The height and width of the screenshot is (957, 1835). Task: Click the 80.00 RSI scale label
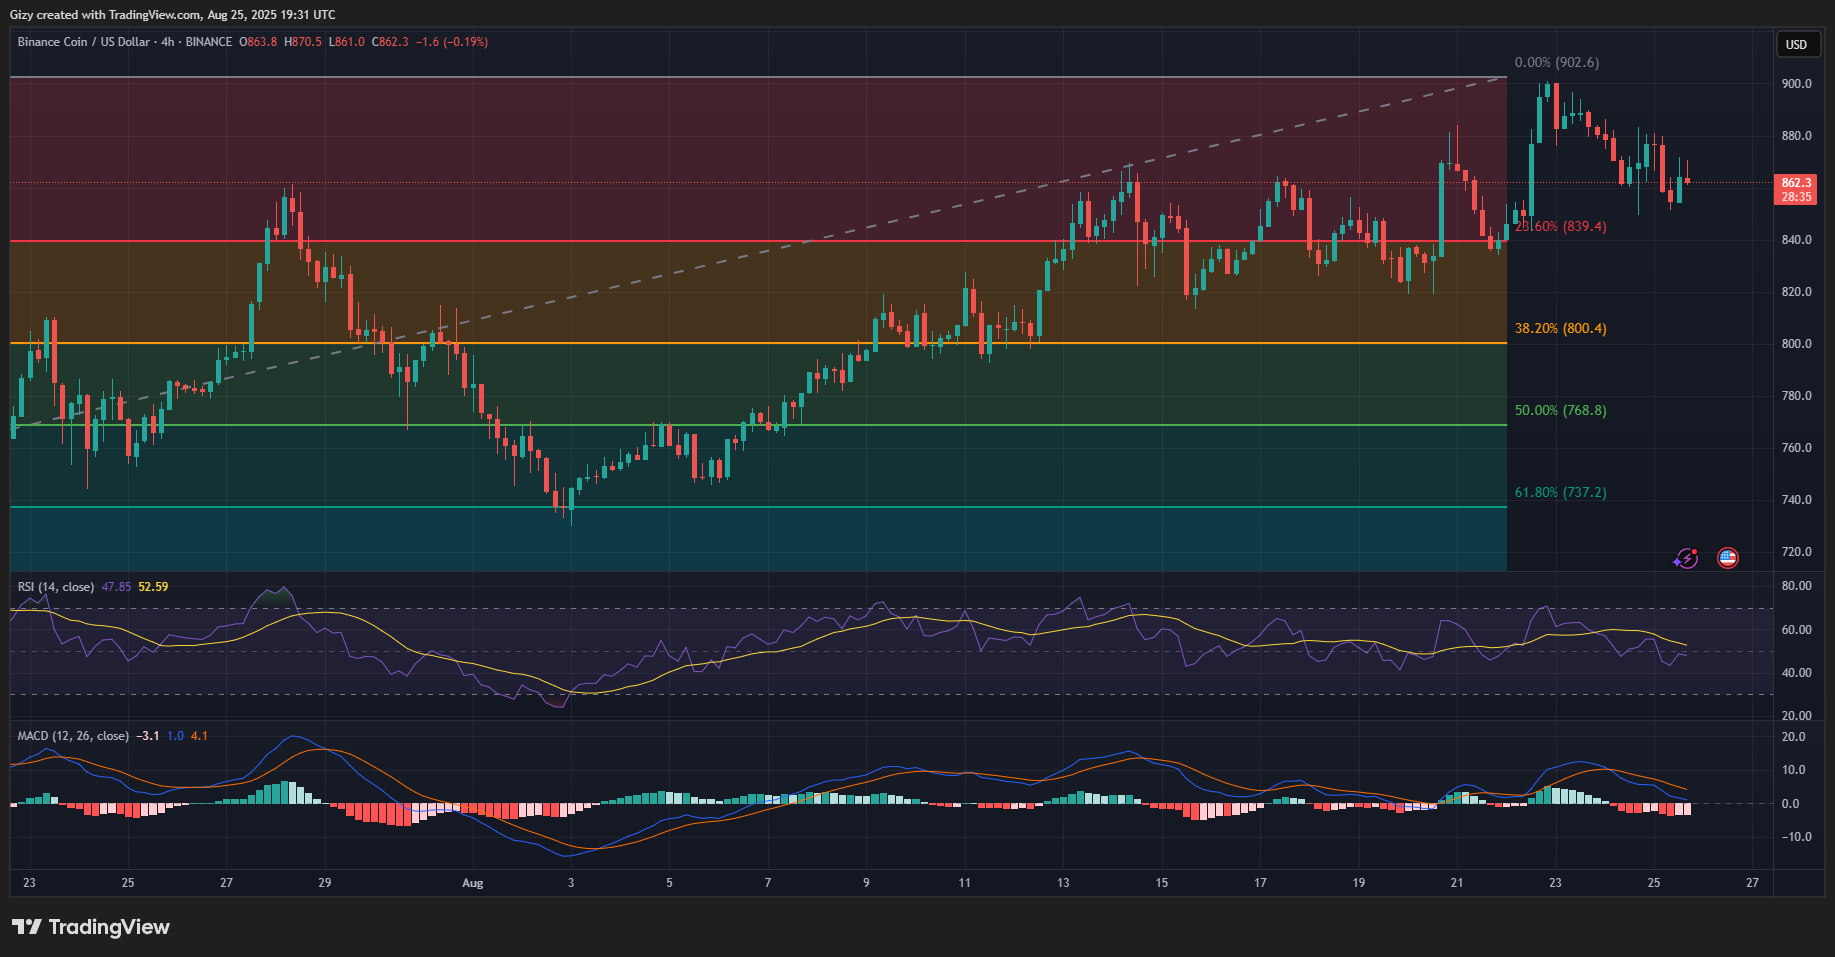click(x=1796, y=586)
